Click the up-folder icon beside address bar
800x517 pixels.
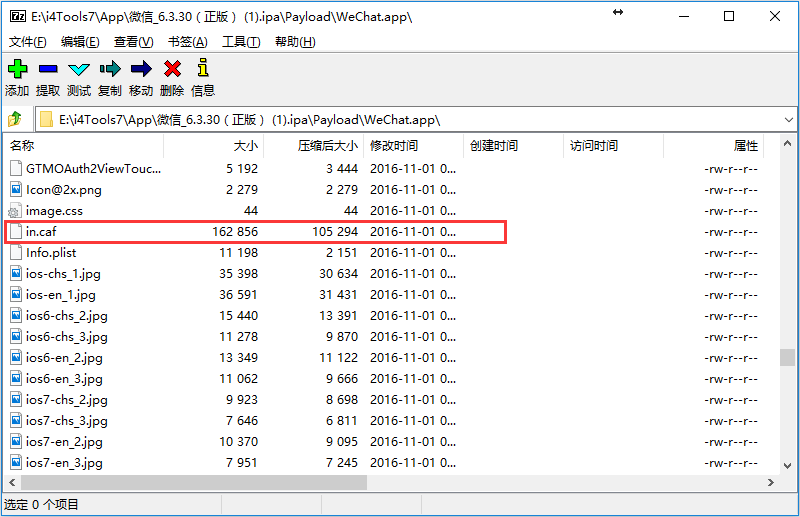[x=15, y=120]
